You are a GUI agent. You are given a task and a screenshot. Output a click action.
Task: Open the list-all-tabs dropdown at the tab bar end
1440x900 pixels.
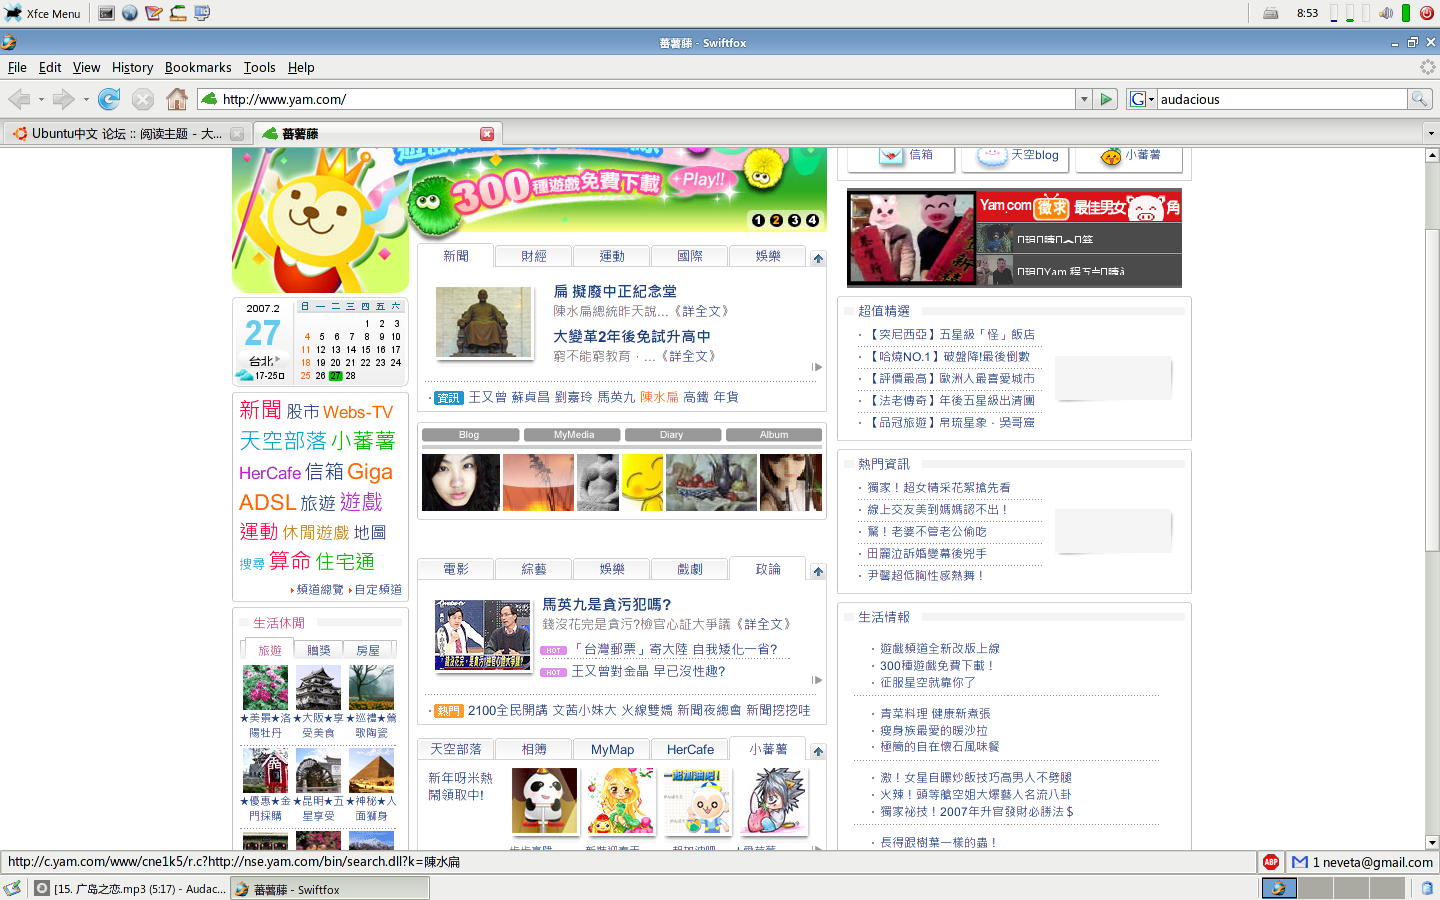(1431, 133)
